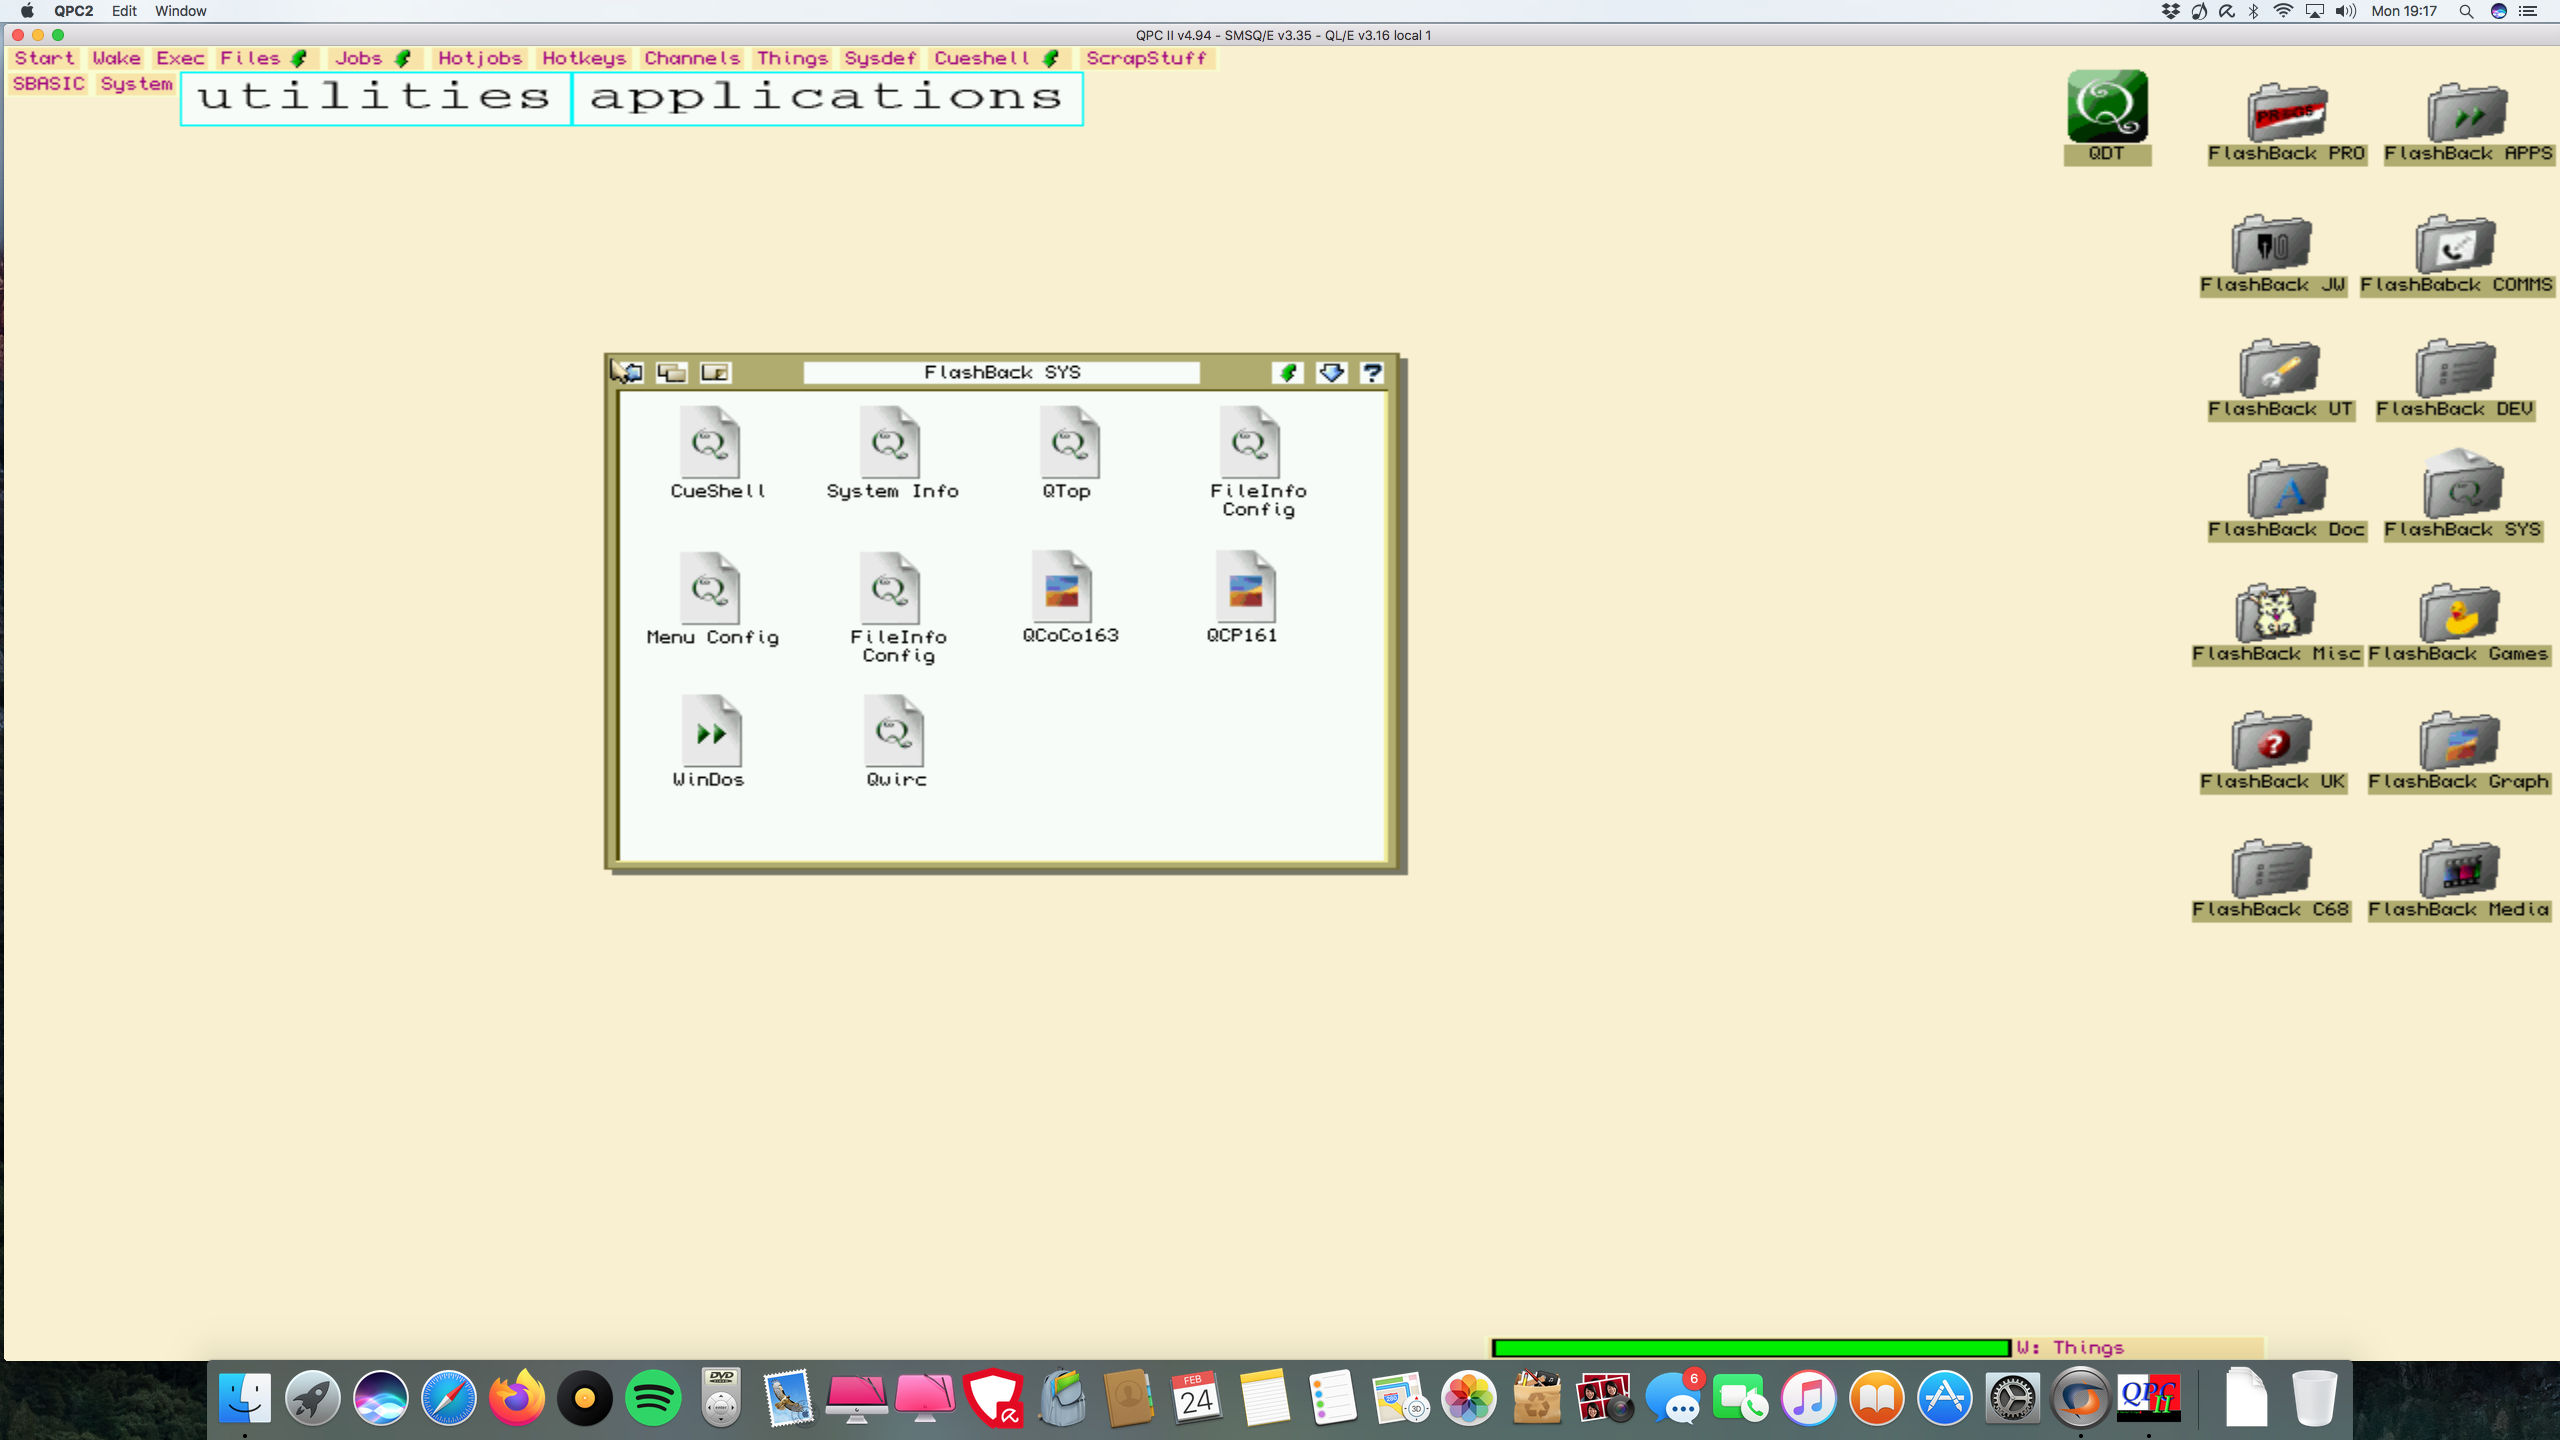Open the QDT desktop icon
The height and width of the screenshot is (1440, 2560).
(x=2107, y=106)
